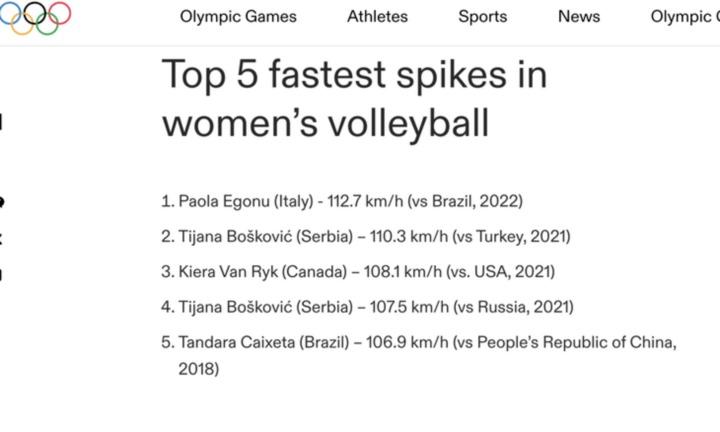Click the 'Top 5 fastest spikes' heading
This screenshot has height=432, width=720.
click(x=354, y=100)
